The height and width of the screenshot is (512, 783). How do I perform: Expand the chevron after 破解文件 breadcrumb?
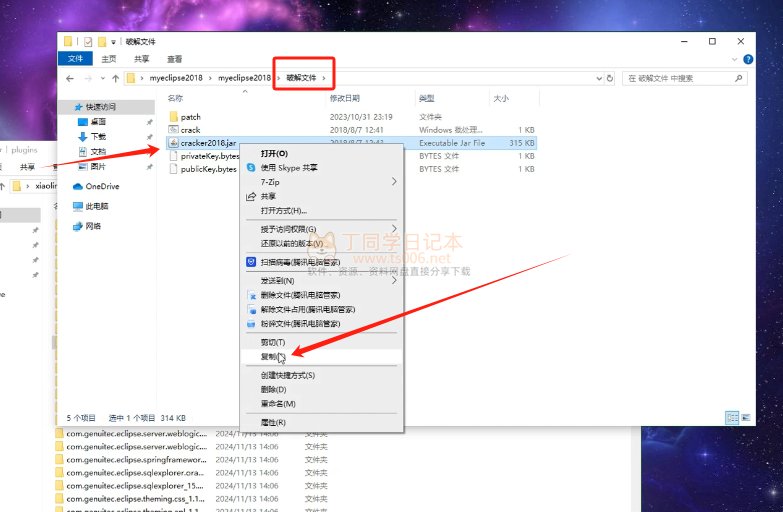pyautogui.click(x=324, y=78)
